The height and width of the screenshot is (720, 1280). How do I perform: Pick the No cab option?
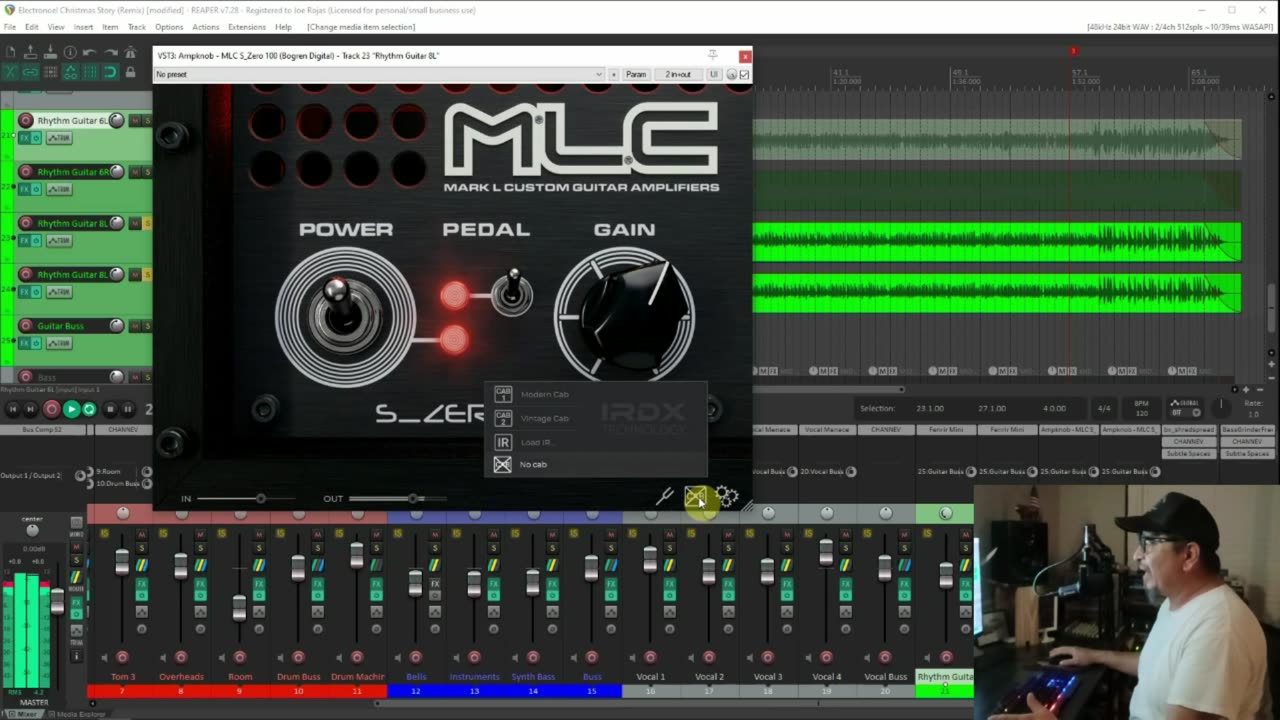point(595,464)
